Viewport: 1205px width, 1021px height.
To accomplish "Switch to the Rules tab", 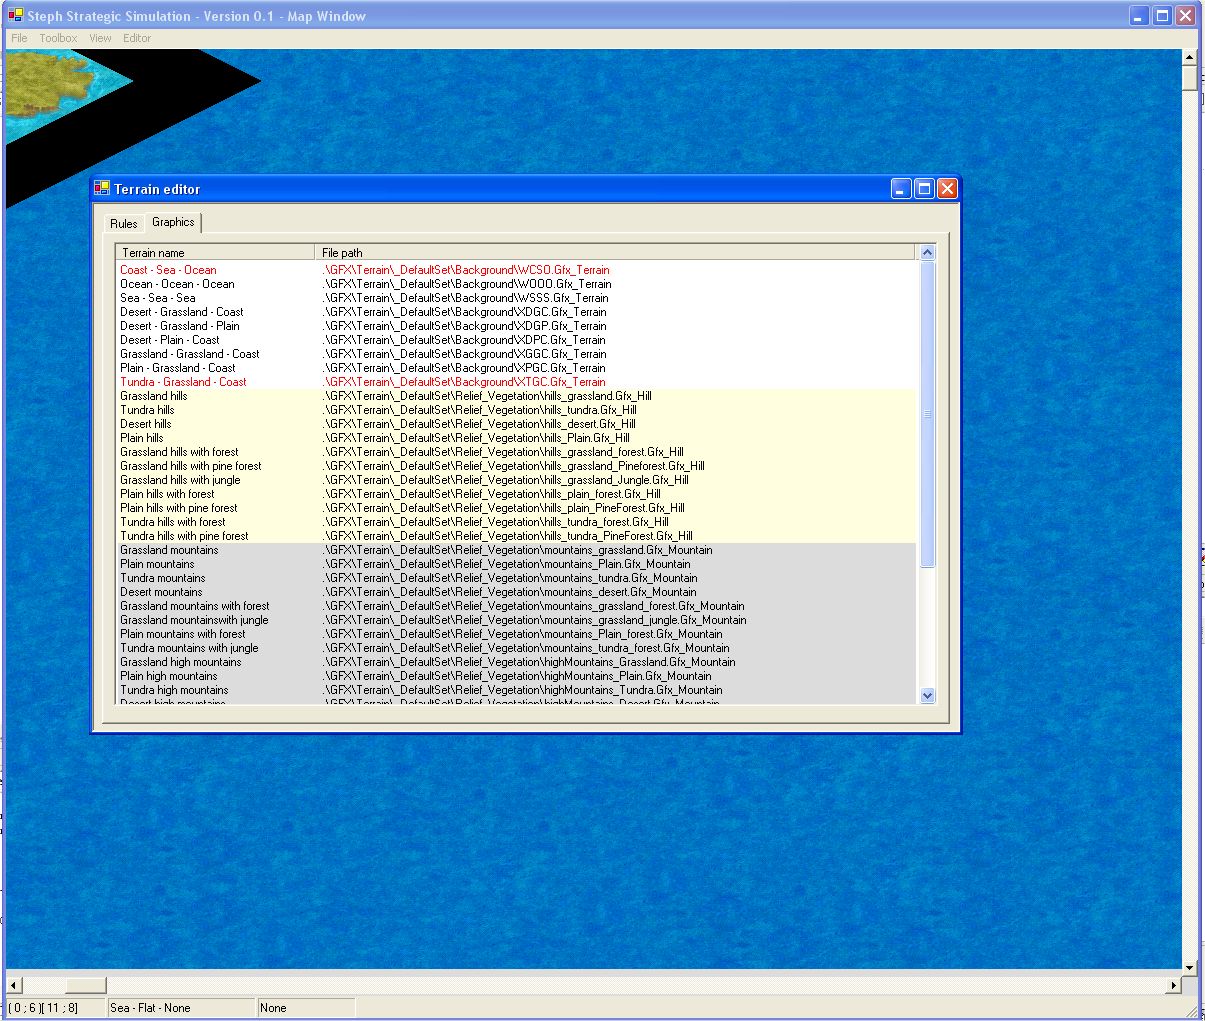I will click(124, 224).
